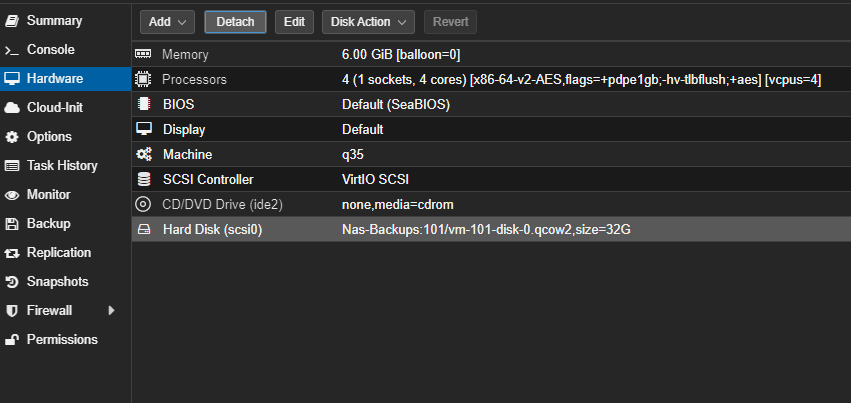The image size is (851, 403).
Task: Open the Summary tab
Action: 55,21
